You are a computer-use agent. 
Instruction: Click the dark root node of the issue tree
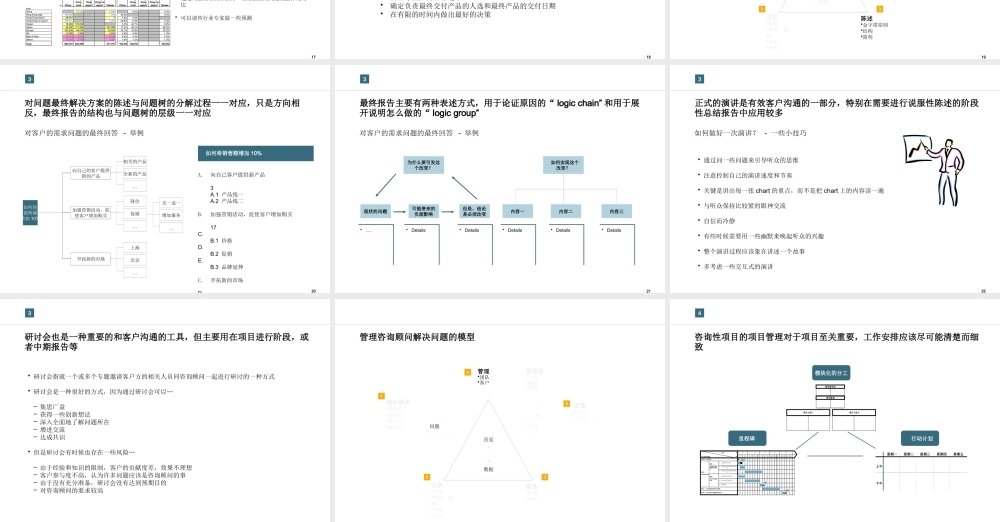click(30, 213)
